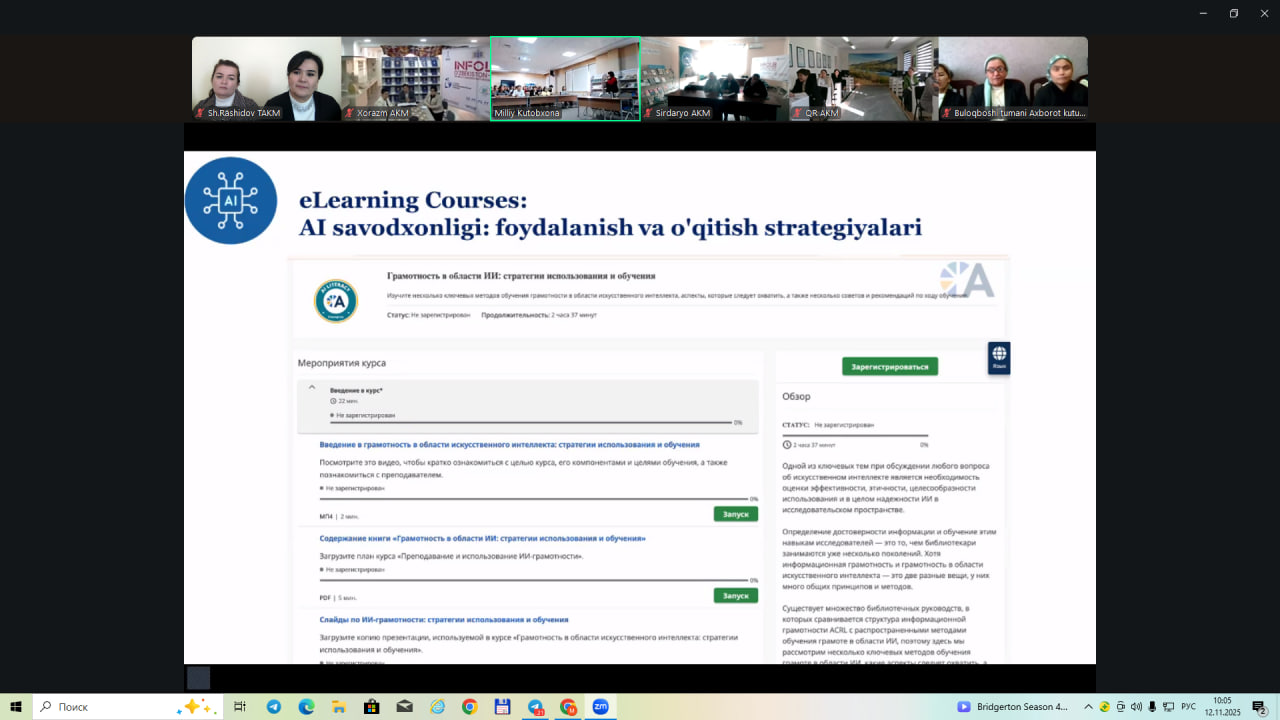Screen dimensions: 1280x720
Task: Mute the Sh.Rashidov TAKM participant microphone
Action: 200,113
